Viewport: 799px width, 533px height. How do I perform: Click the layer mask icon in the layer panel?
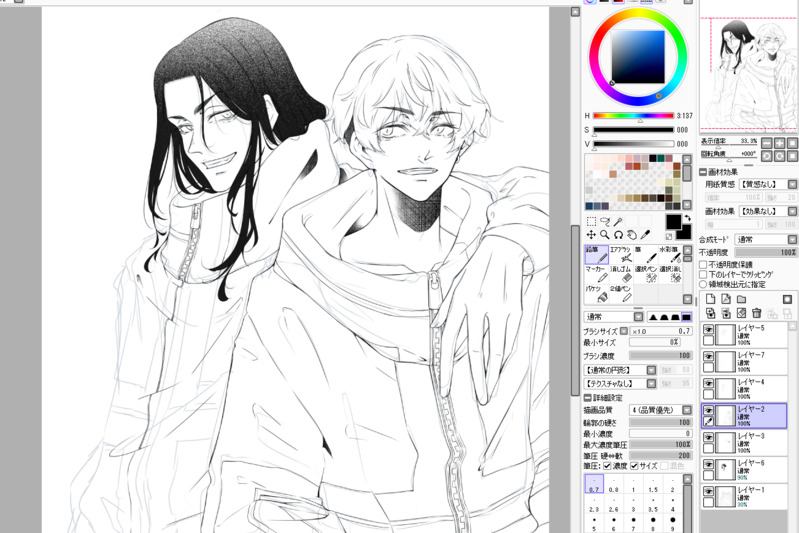787,299
